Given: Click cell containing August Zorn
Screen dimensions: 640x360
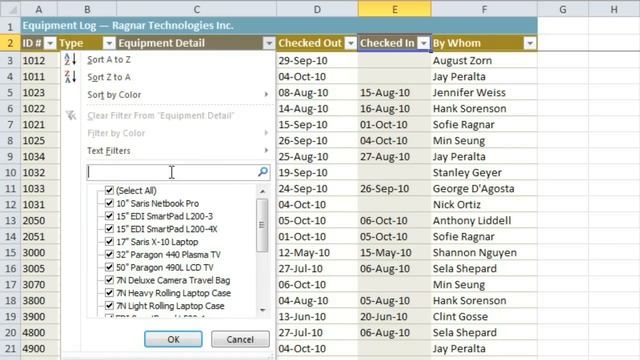Looking at the screenshot, I should 484,60.
